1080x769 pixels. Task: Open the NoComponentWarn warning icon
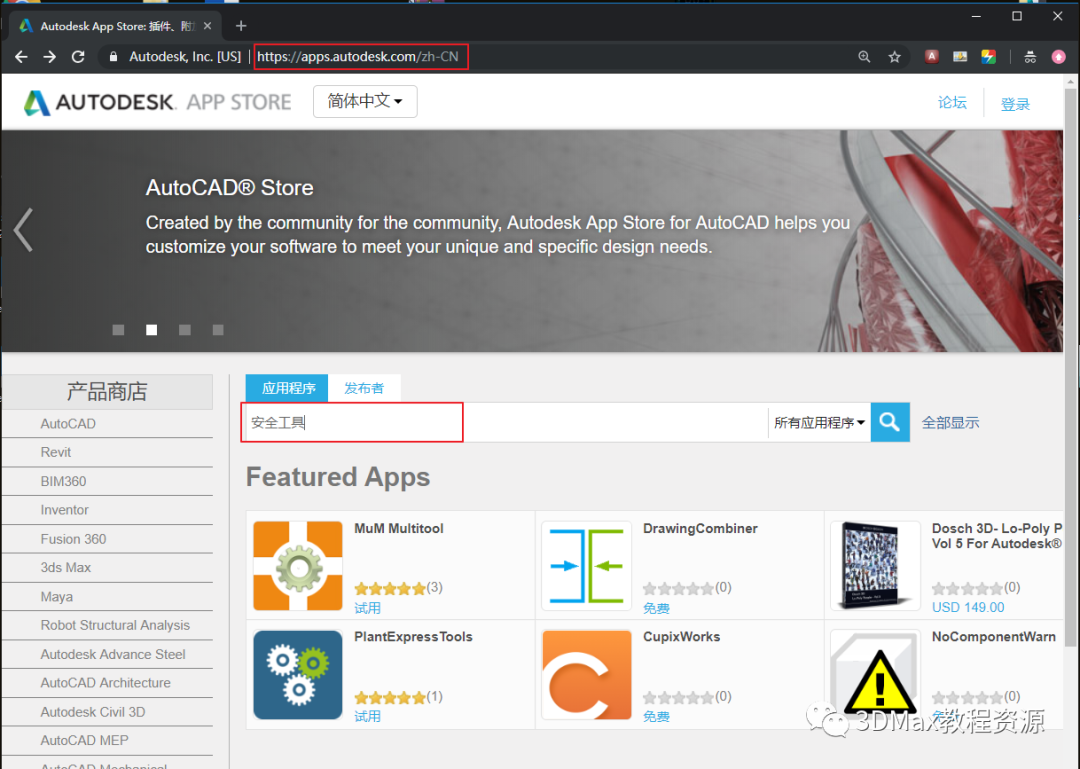tap(875, 675)
